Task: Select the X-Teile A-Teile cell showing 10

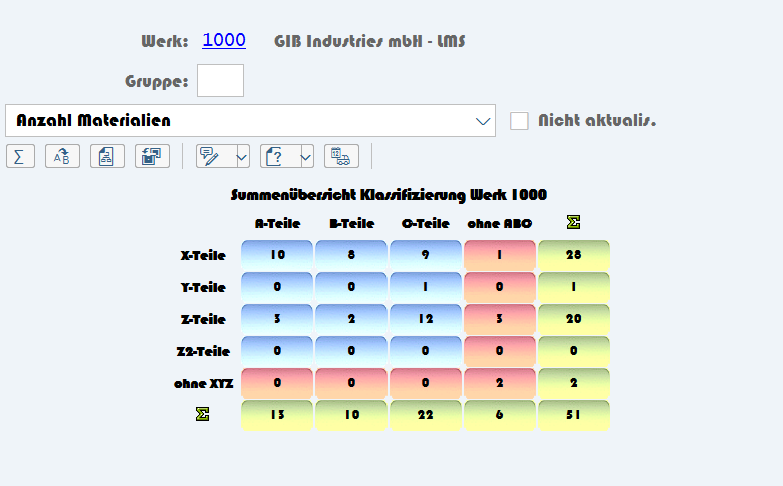Action: tap(277, 255)
